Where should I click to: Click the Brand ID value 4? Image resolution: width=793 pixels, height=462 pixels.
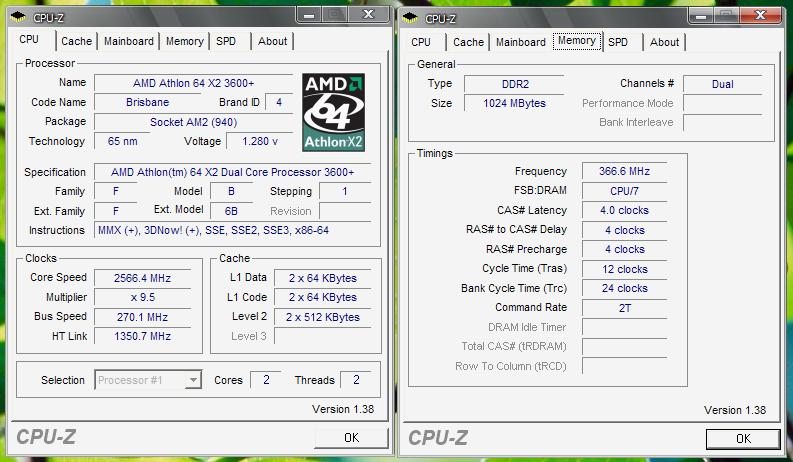point(279,102)
